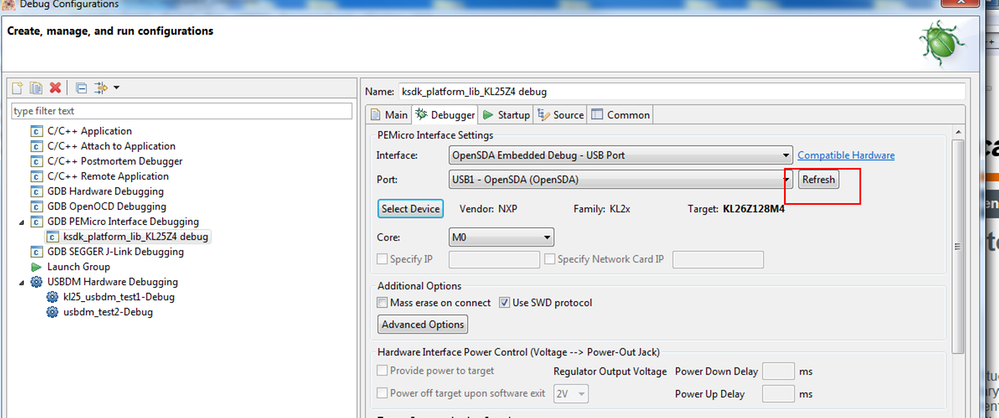This screenshot has width=999, height=418.
Task: Click the Specify IP text field
Action: click(494, 259)
